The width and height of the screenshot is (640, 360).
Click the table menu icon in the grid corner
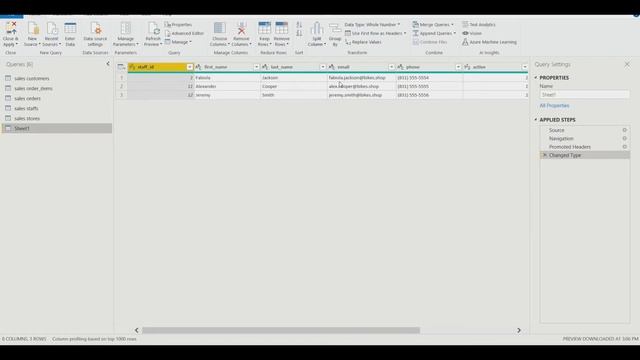pyautogui.click(x=121, y=67)
